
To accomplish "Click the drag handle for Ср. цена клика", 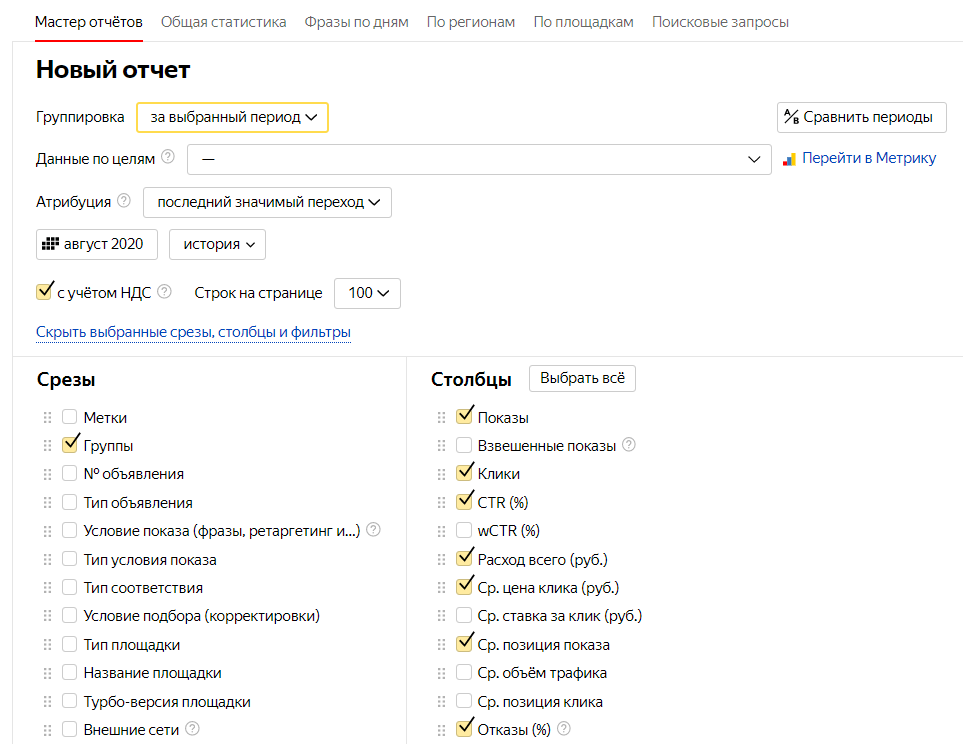I will tap(441, 588).
